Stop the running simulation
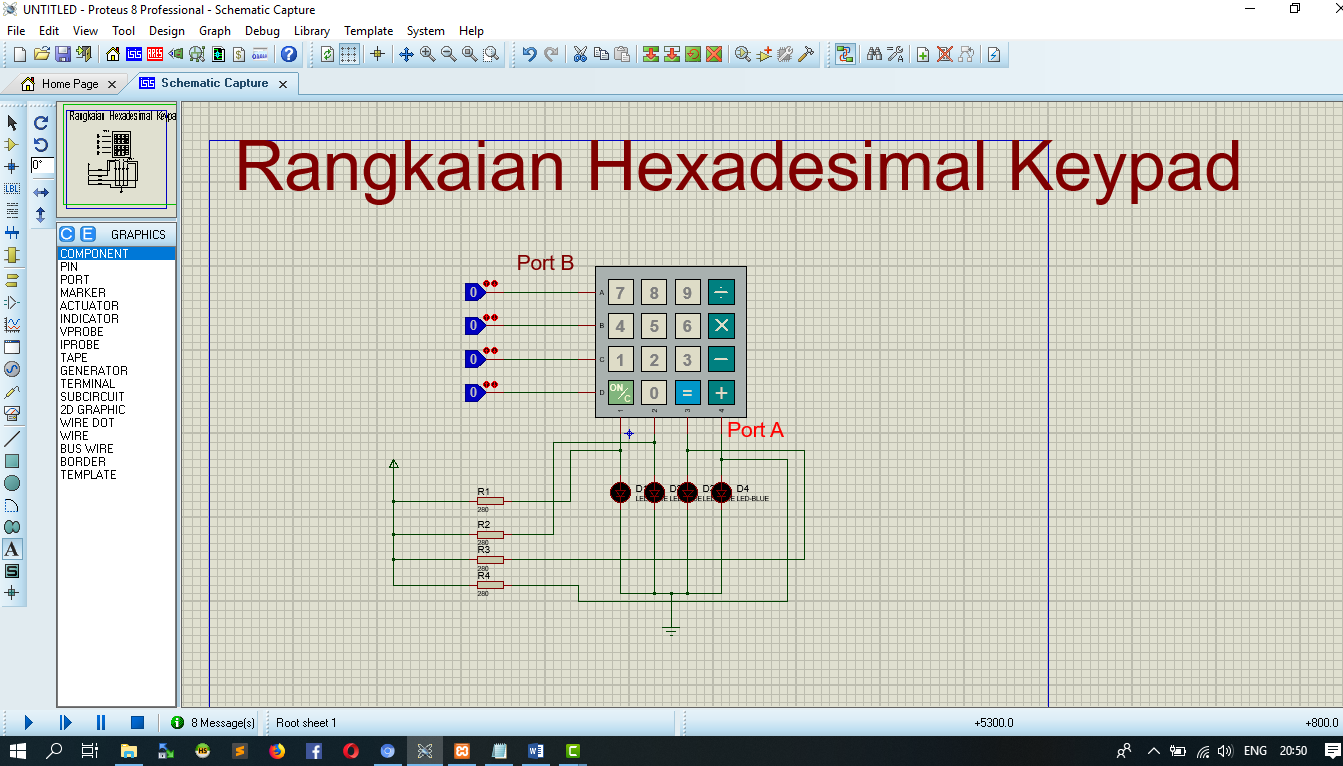 point(139,722)
